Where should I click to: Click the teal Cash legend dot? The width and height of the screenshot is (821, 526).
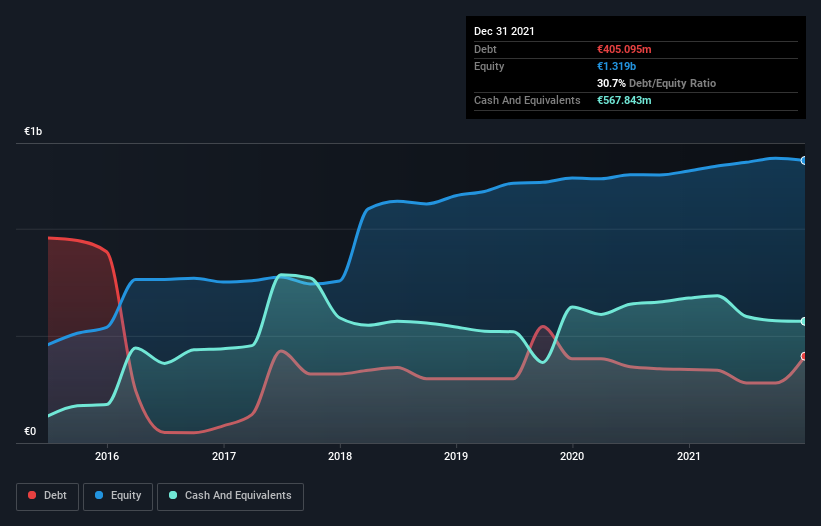coord(173,495)
